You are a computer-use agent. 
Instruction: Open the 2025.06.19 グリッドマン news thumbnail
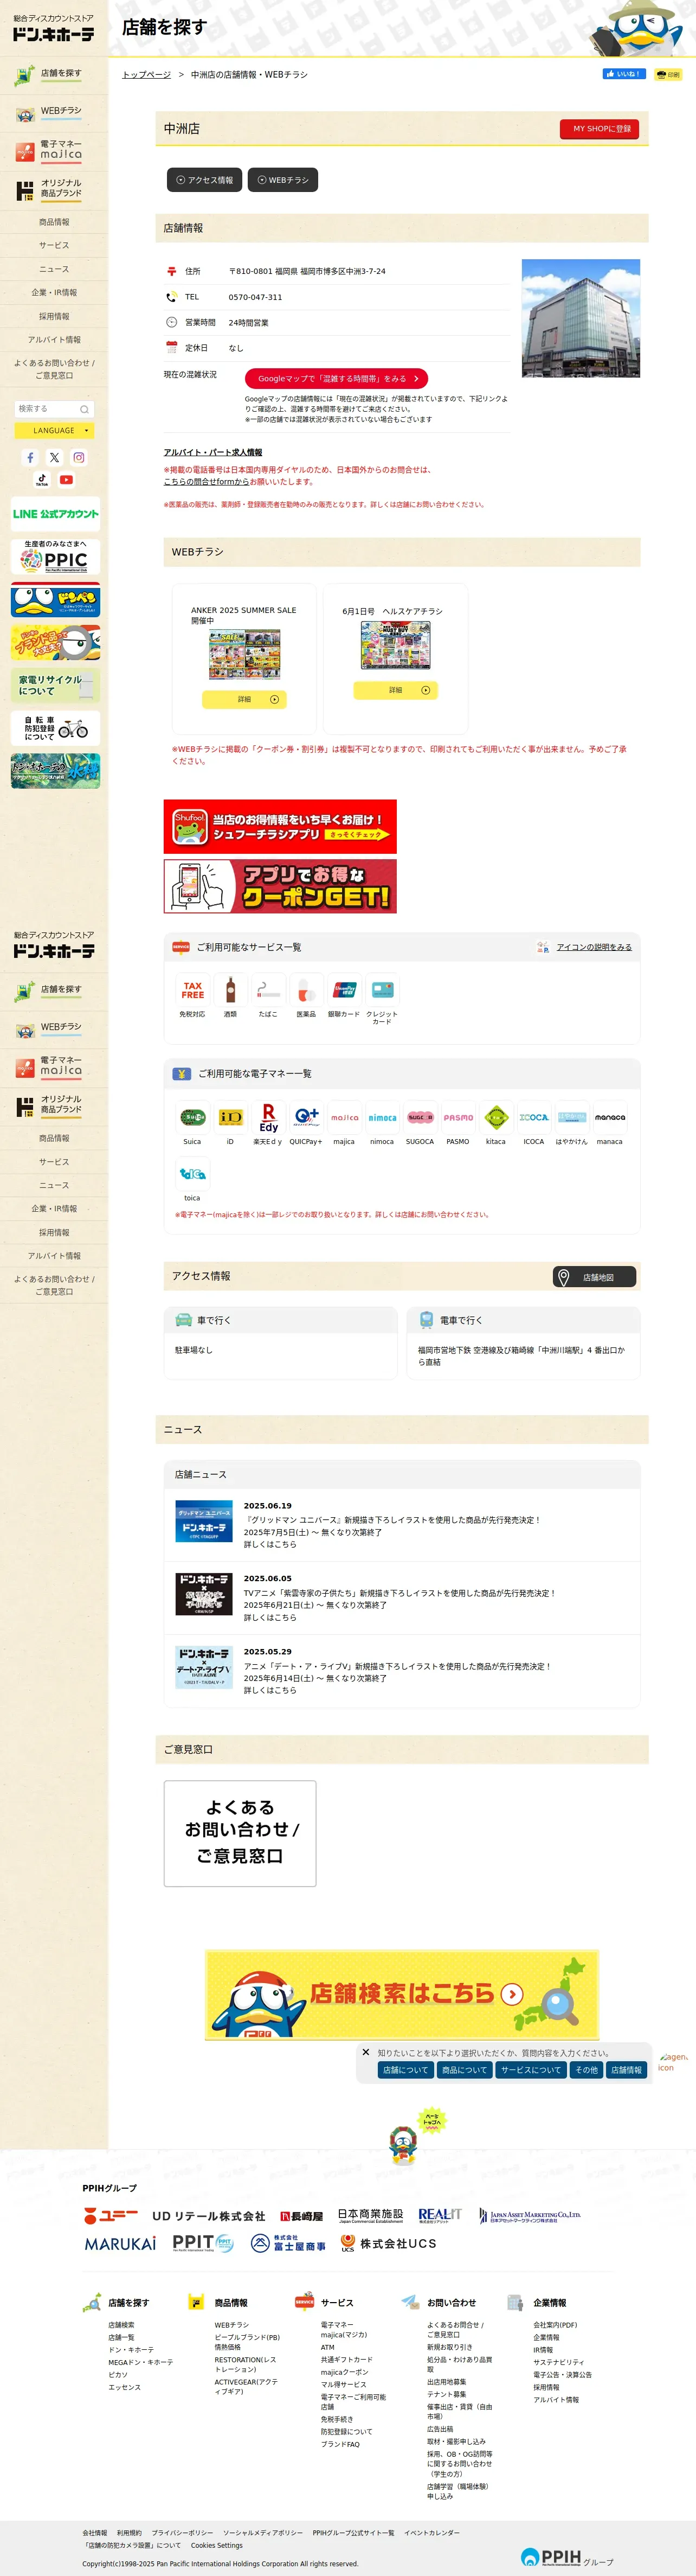204,1521
